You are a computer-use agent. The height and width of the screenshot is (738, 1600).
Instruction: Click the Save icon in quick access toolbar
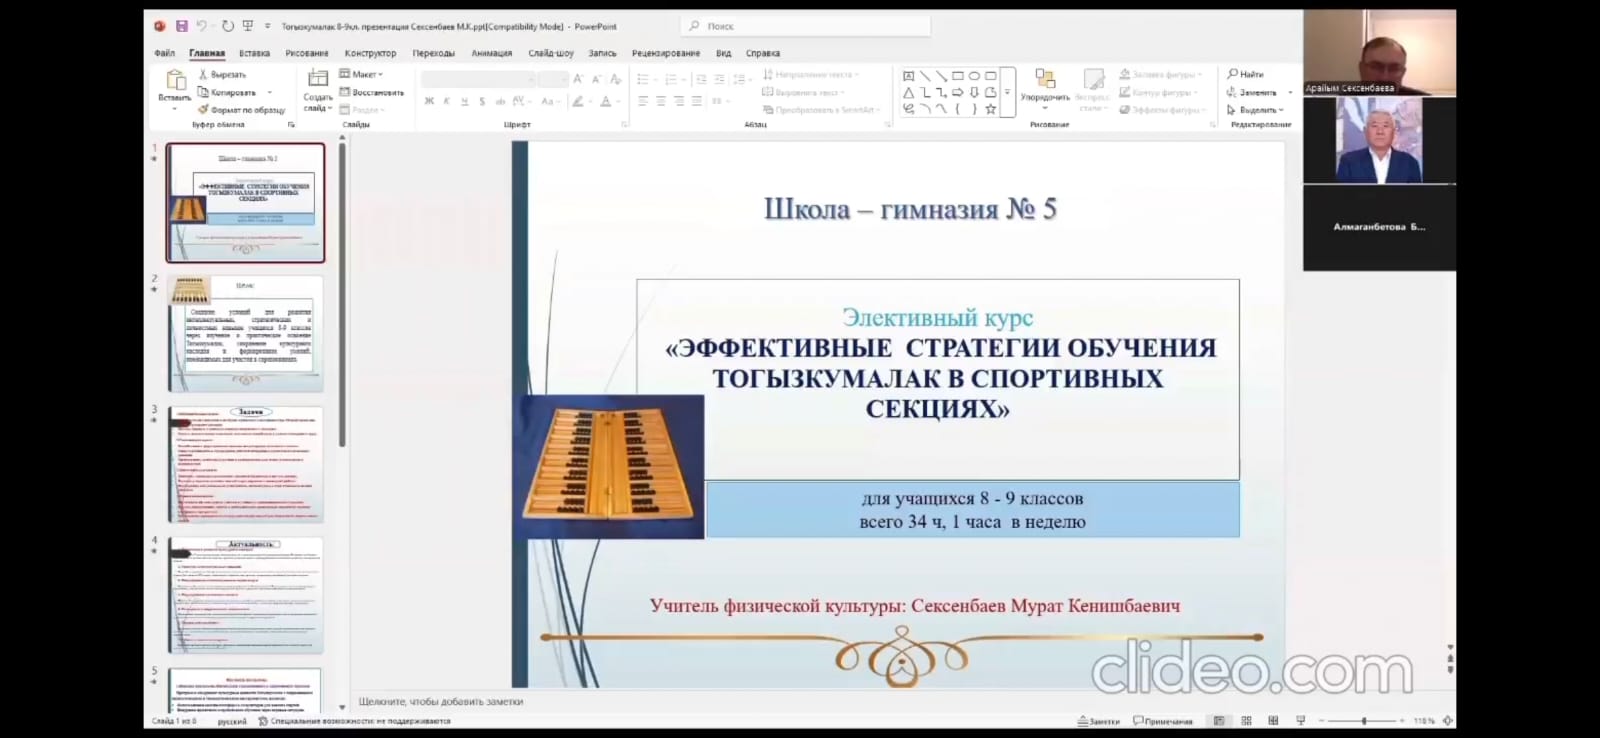(x=181, y=26)
